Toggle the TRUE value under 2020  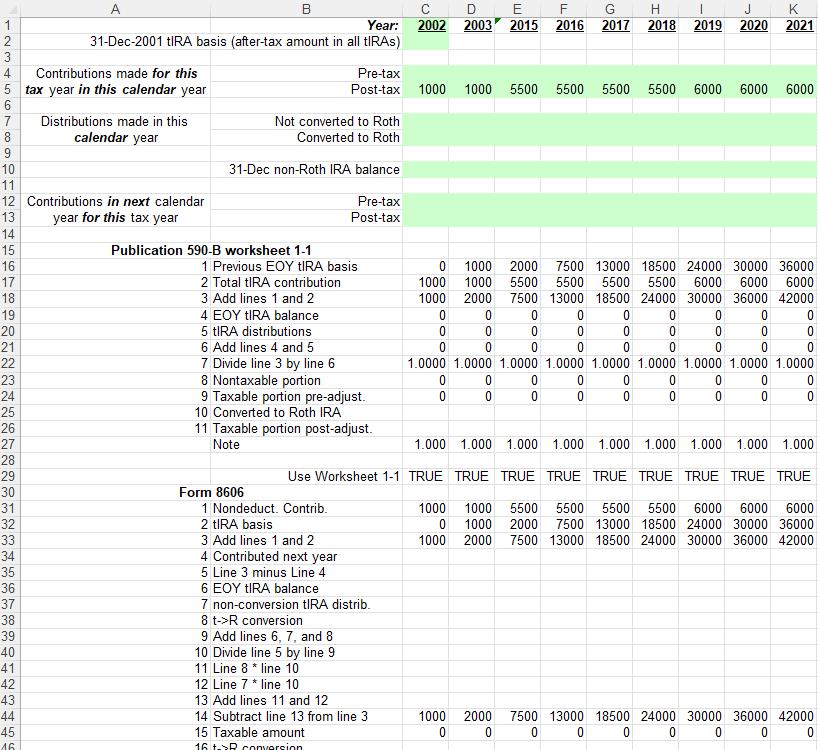tap(747, 476)
